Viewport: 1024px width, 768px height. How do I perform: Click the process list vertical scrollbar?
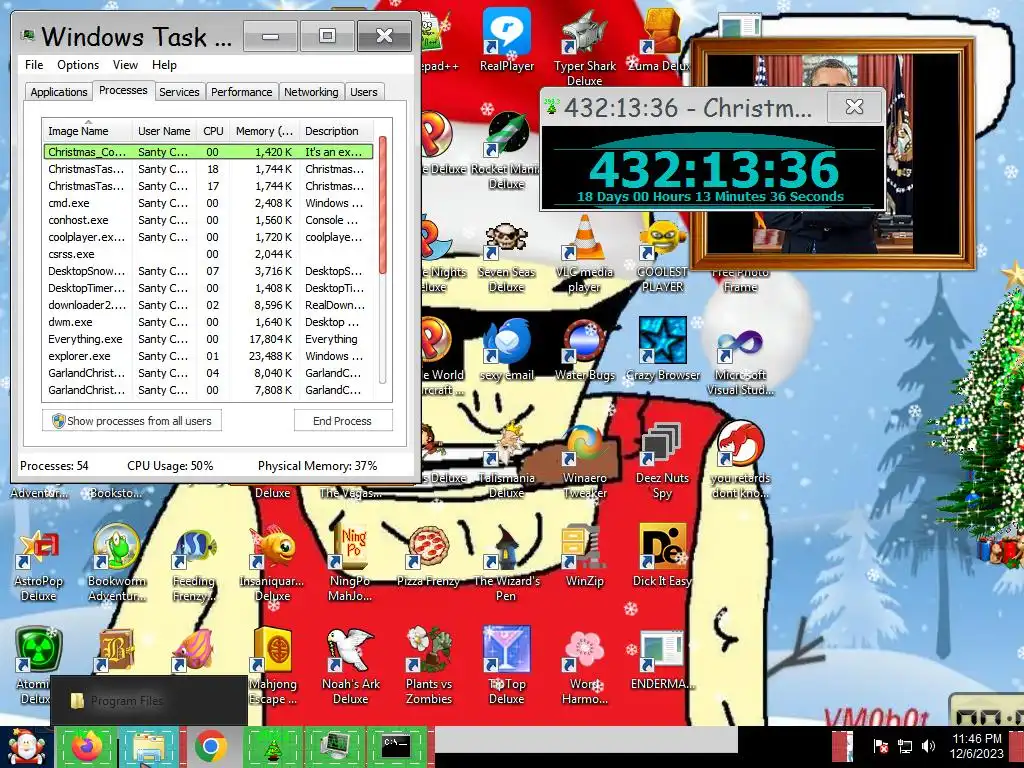click(x=383, y=261)
